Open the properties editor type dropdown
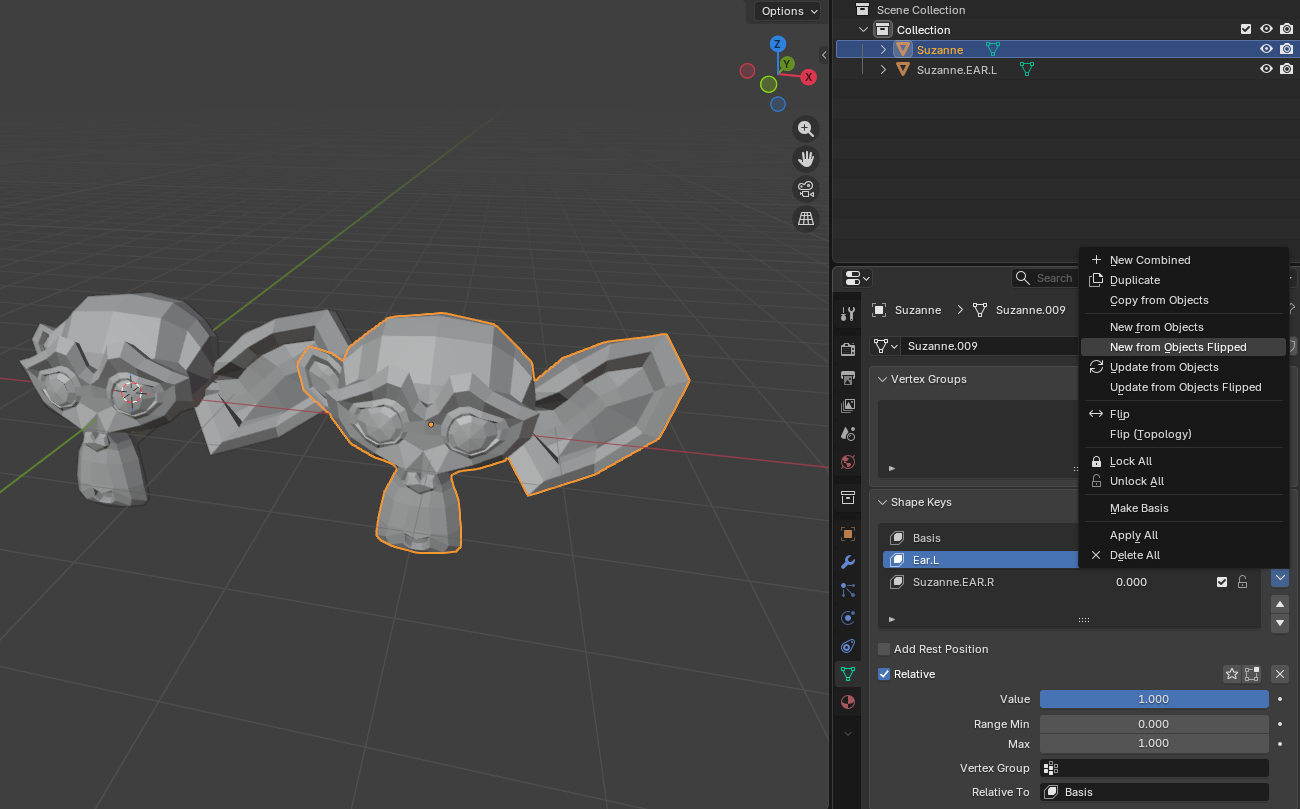This screenshot has width=1300, height=809. click(x=858, y=278)
